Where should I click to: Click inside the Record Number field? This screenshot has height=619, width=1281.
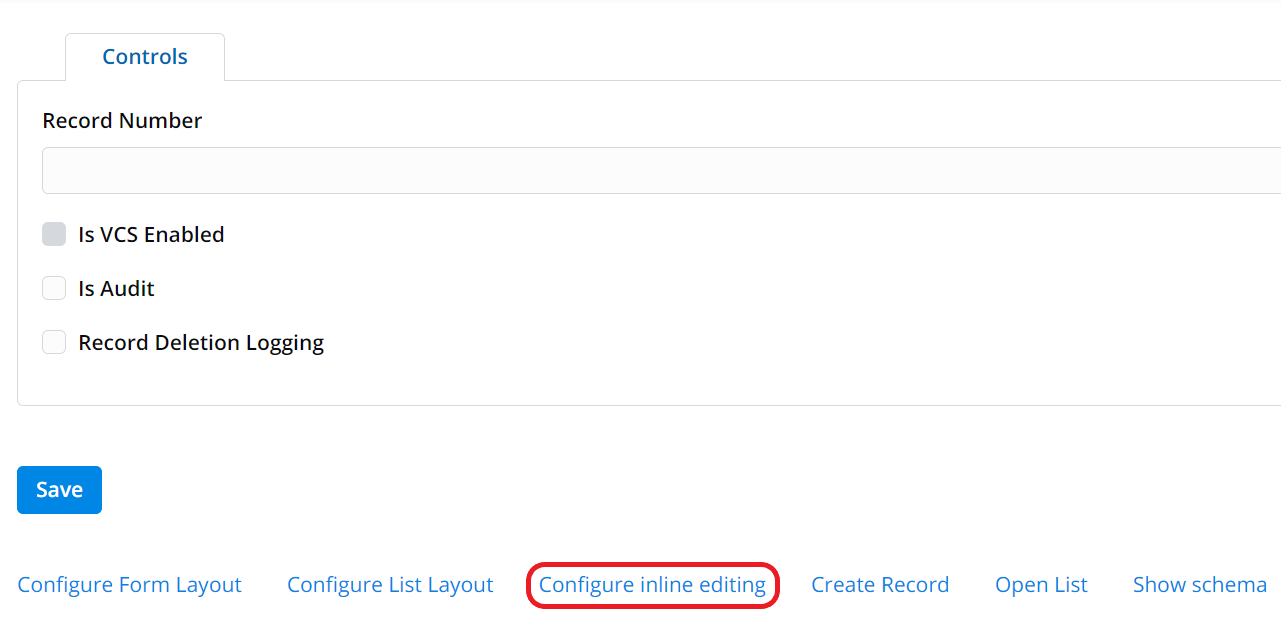click(400, 170)
